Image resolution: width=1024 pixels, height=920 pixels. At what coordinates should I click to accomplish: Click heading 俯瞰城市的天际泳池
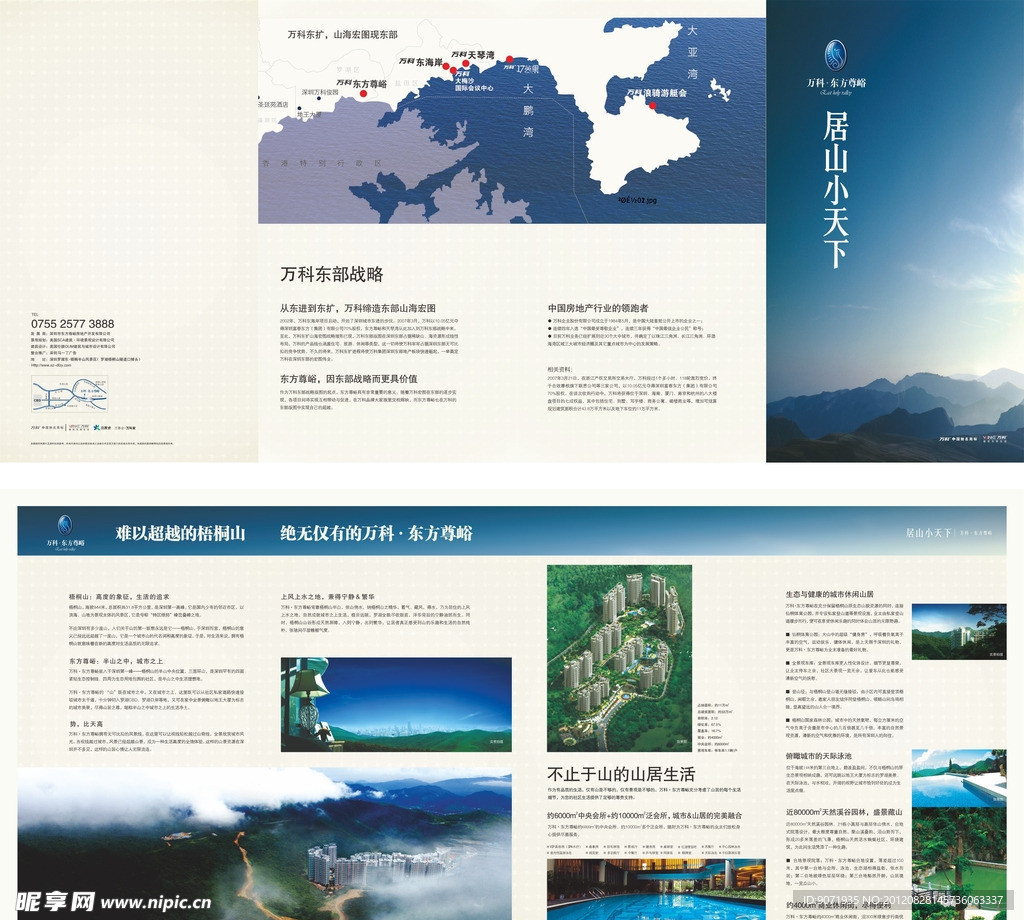(818, 755)
